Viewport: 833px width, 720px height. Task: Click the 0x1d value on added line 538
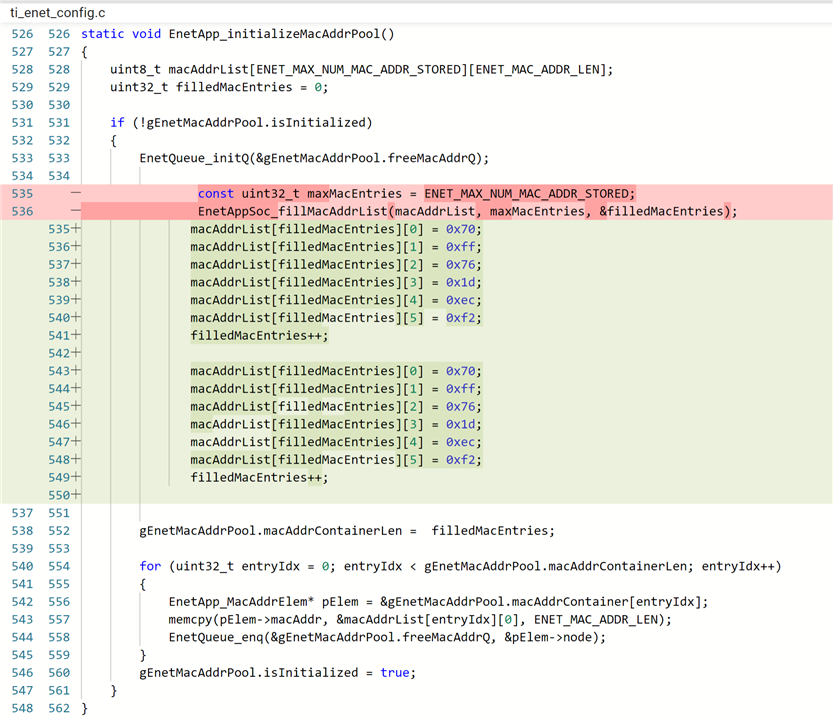[x=461, y=282]
